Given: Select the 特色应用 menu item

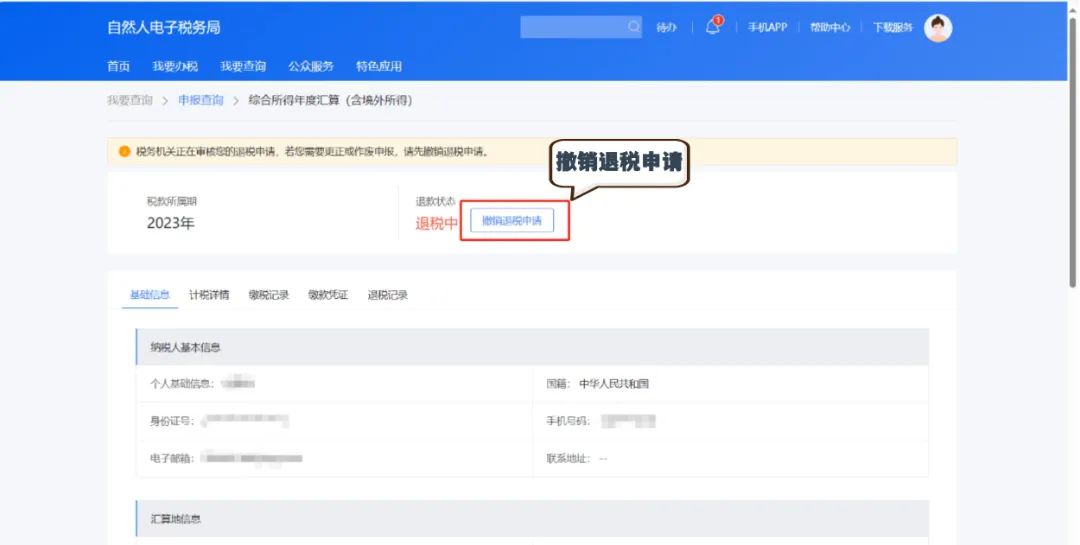Looking at the screenshot, I should (x=379, y=67).
